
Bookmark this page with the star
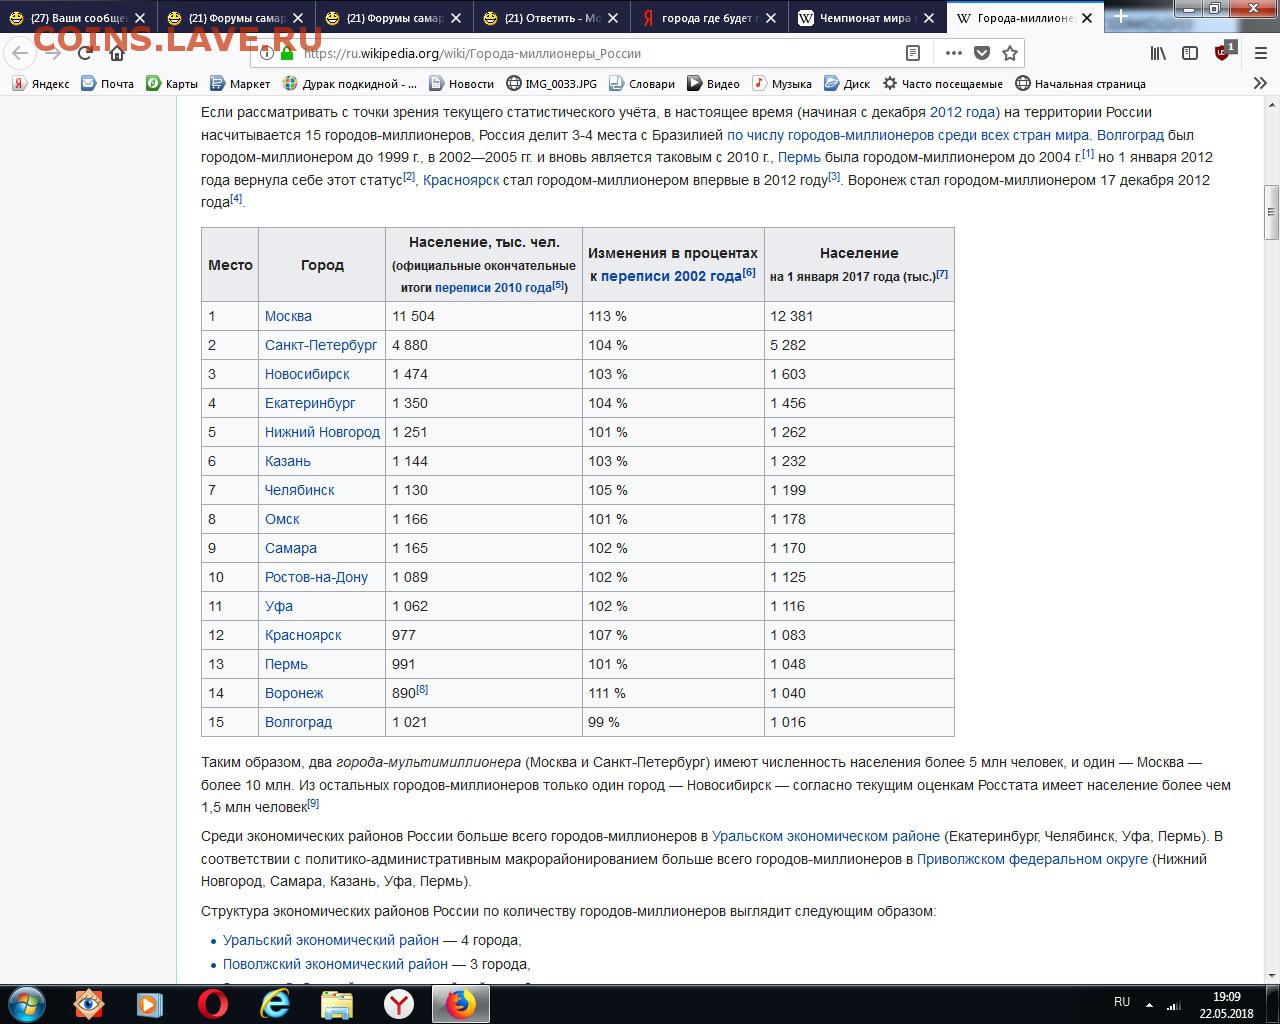coord(1010,53)
